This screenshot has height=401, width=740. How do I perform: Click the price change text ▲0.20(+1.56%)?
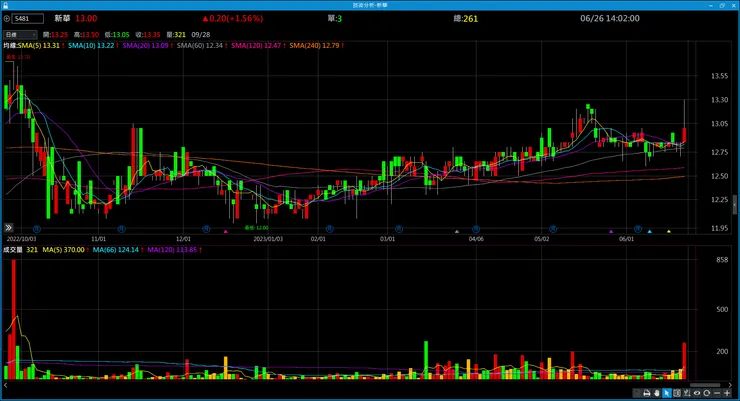point(232,18)
